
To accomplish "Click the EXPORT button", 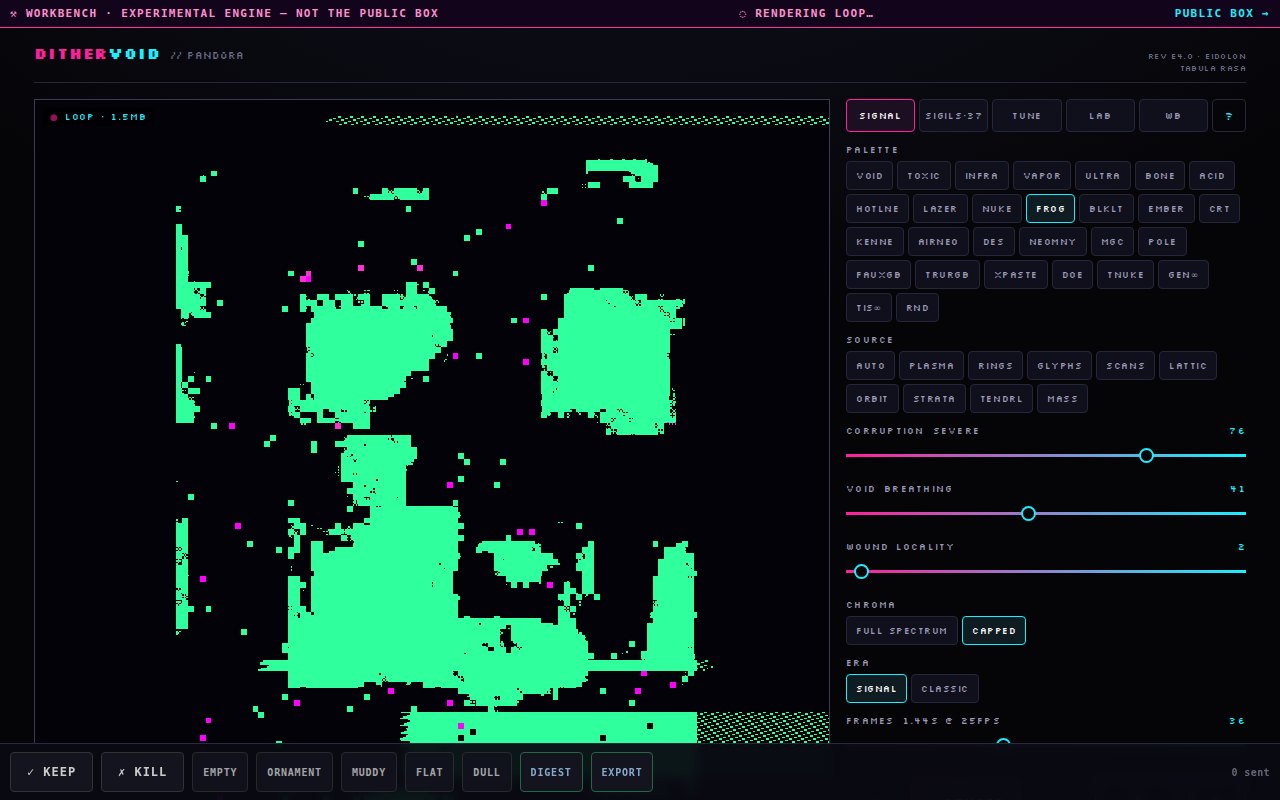I will coord(622,772).
